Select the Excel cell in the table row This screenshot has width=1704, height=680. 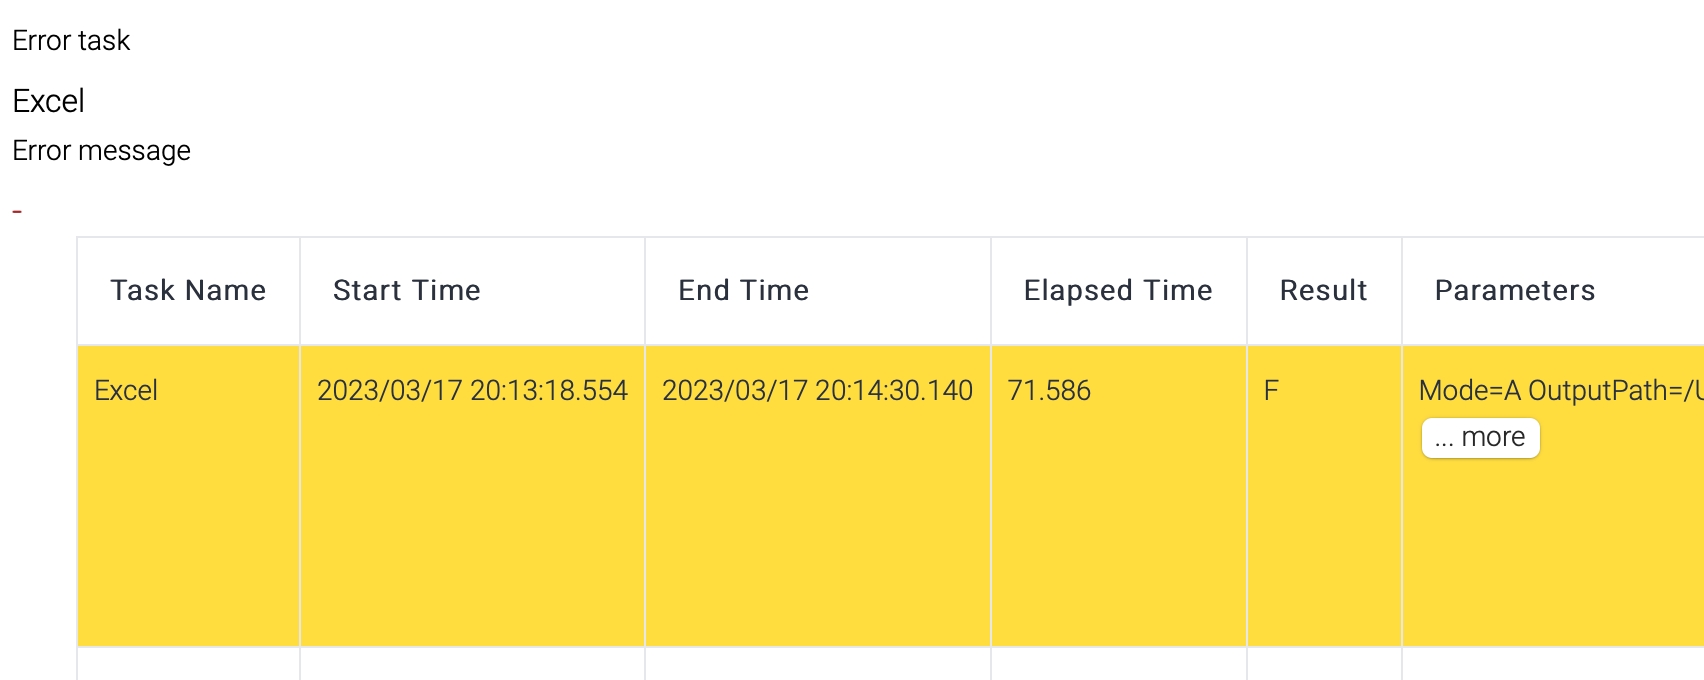pyautogui.click(x=126, y=391)
